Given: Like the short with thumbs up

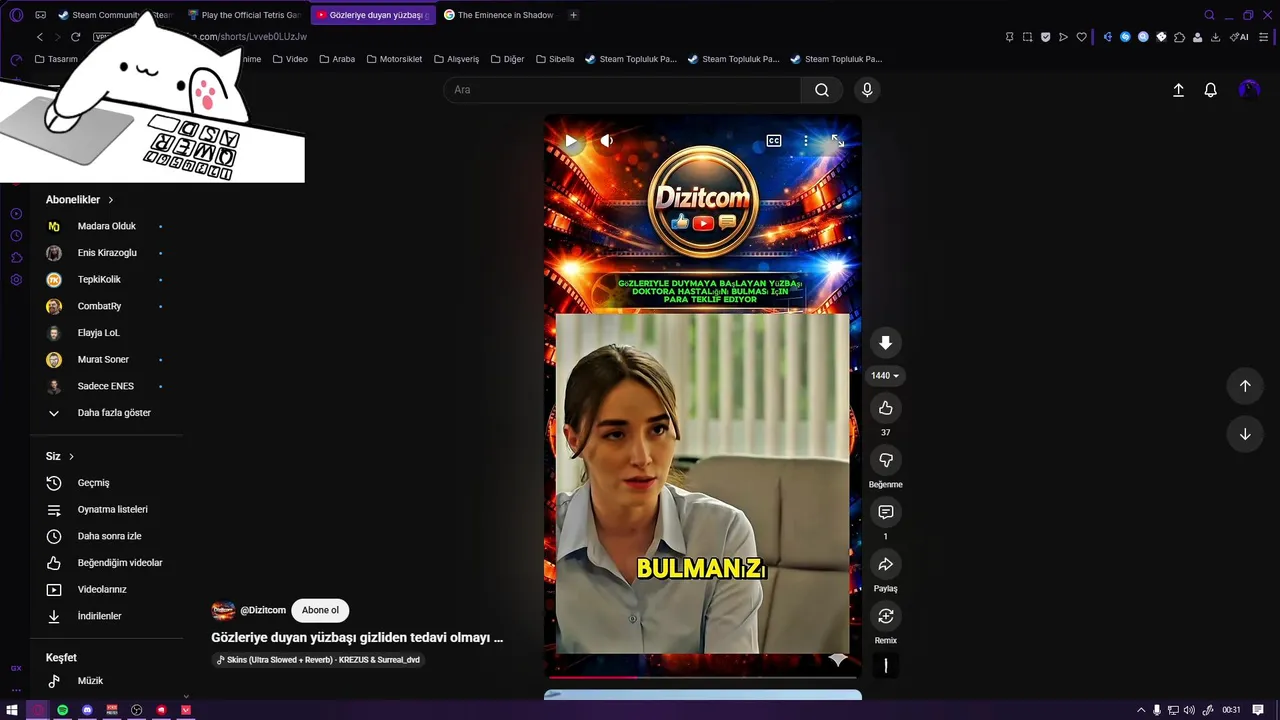Looking at the screenshot, I should (885, 408).
